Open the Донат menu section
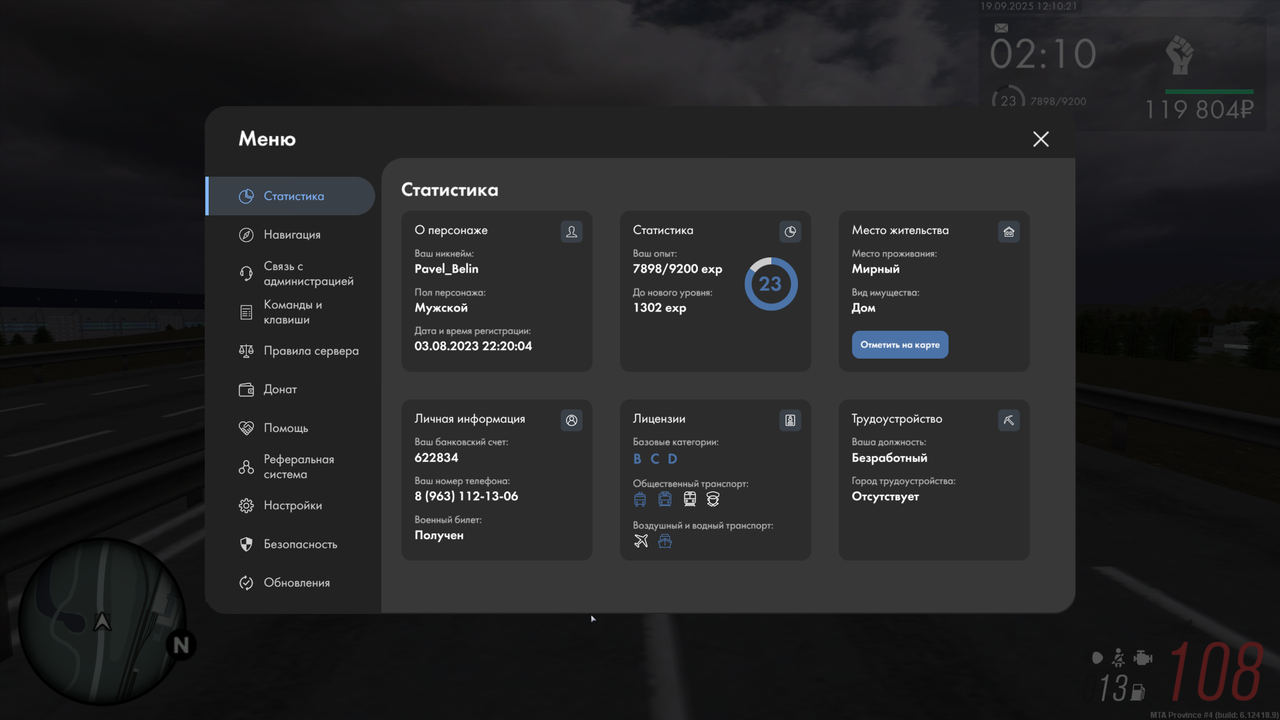1280x720 pixels. 290,390
